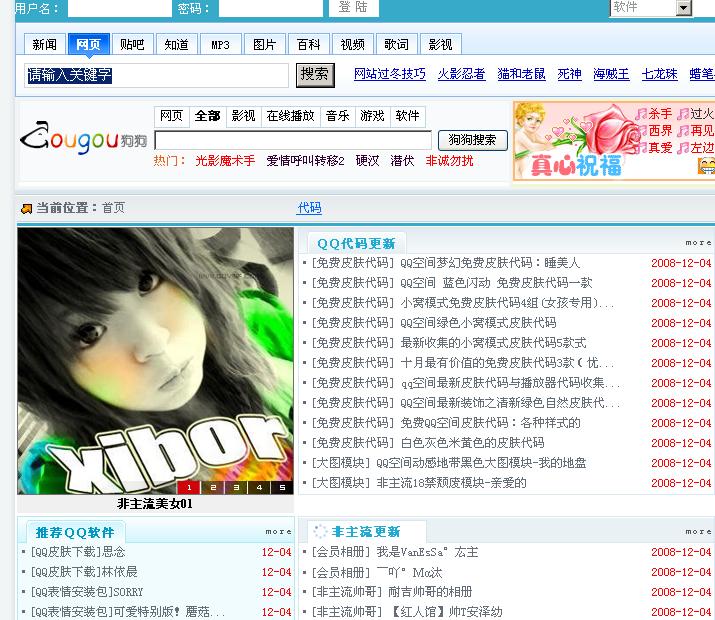
Task: Click the Gougou search text box
Action: [x=293, y=140]
